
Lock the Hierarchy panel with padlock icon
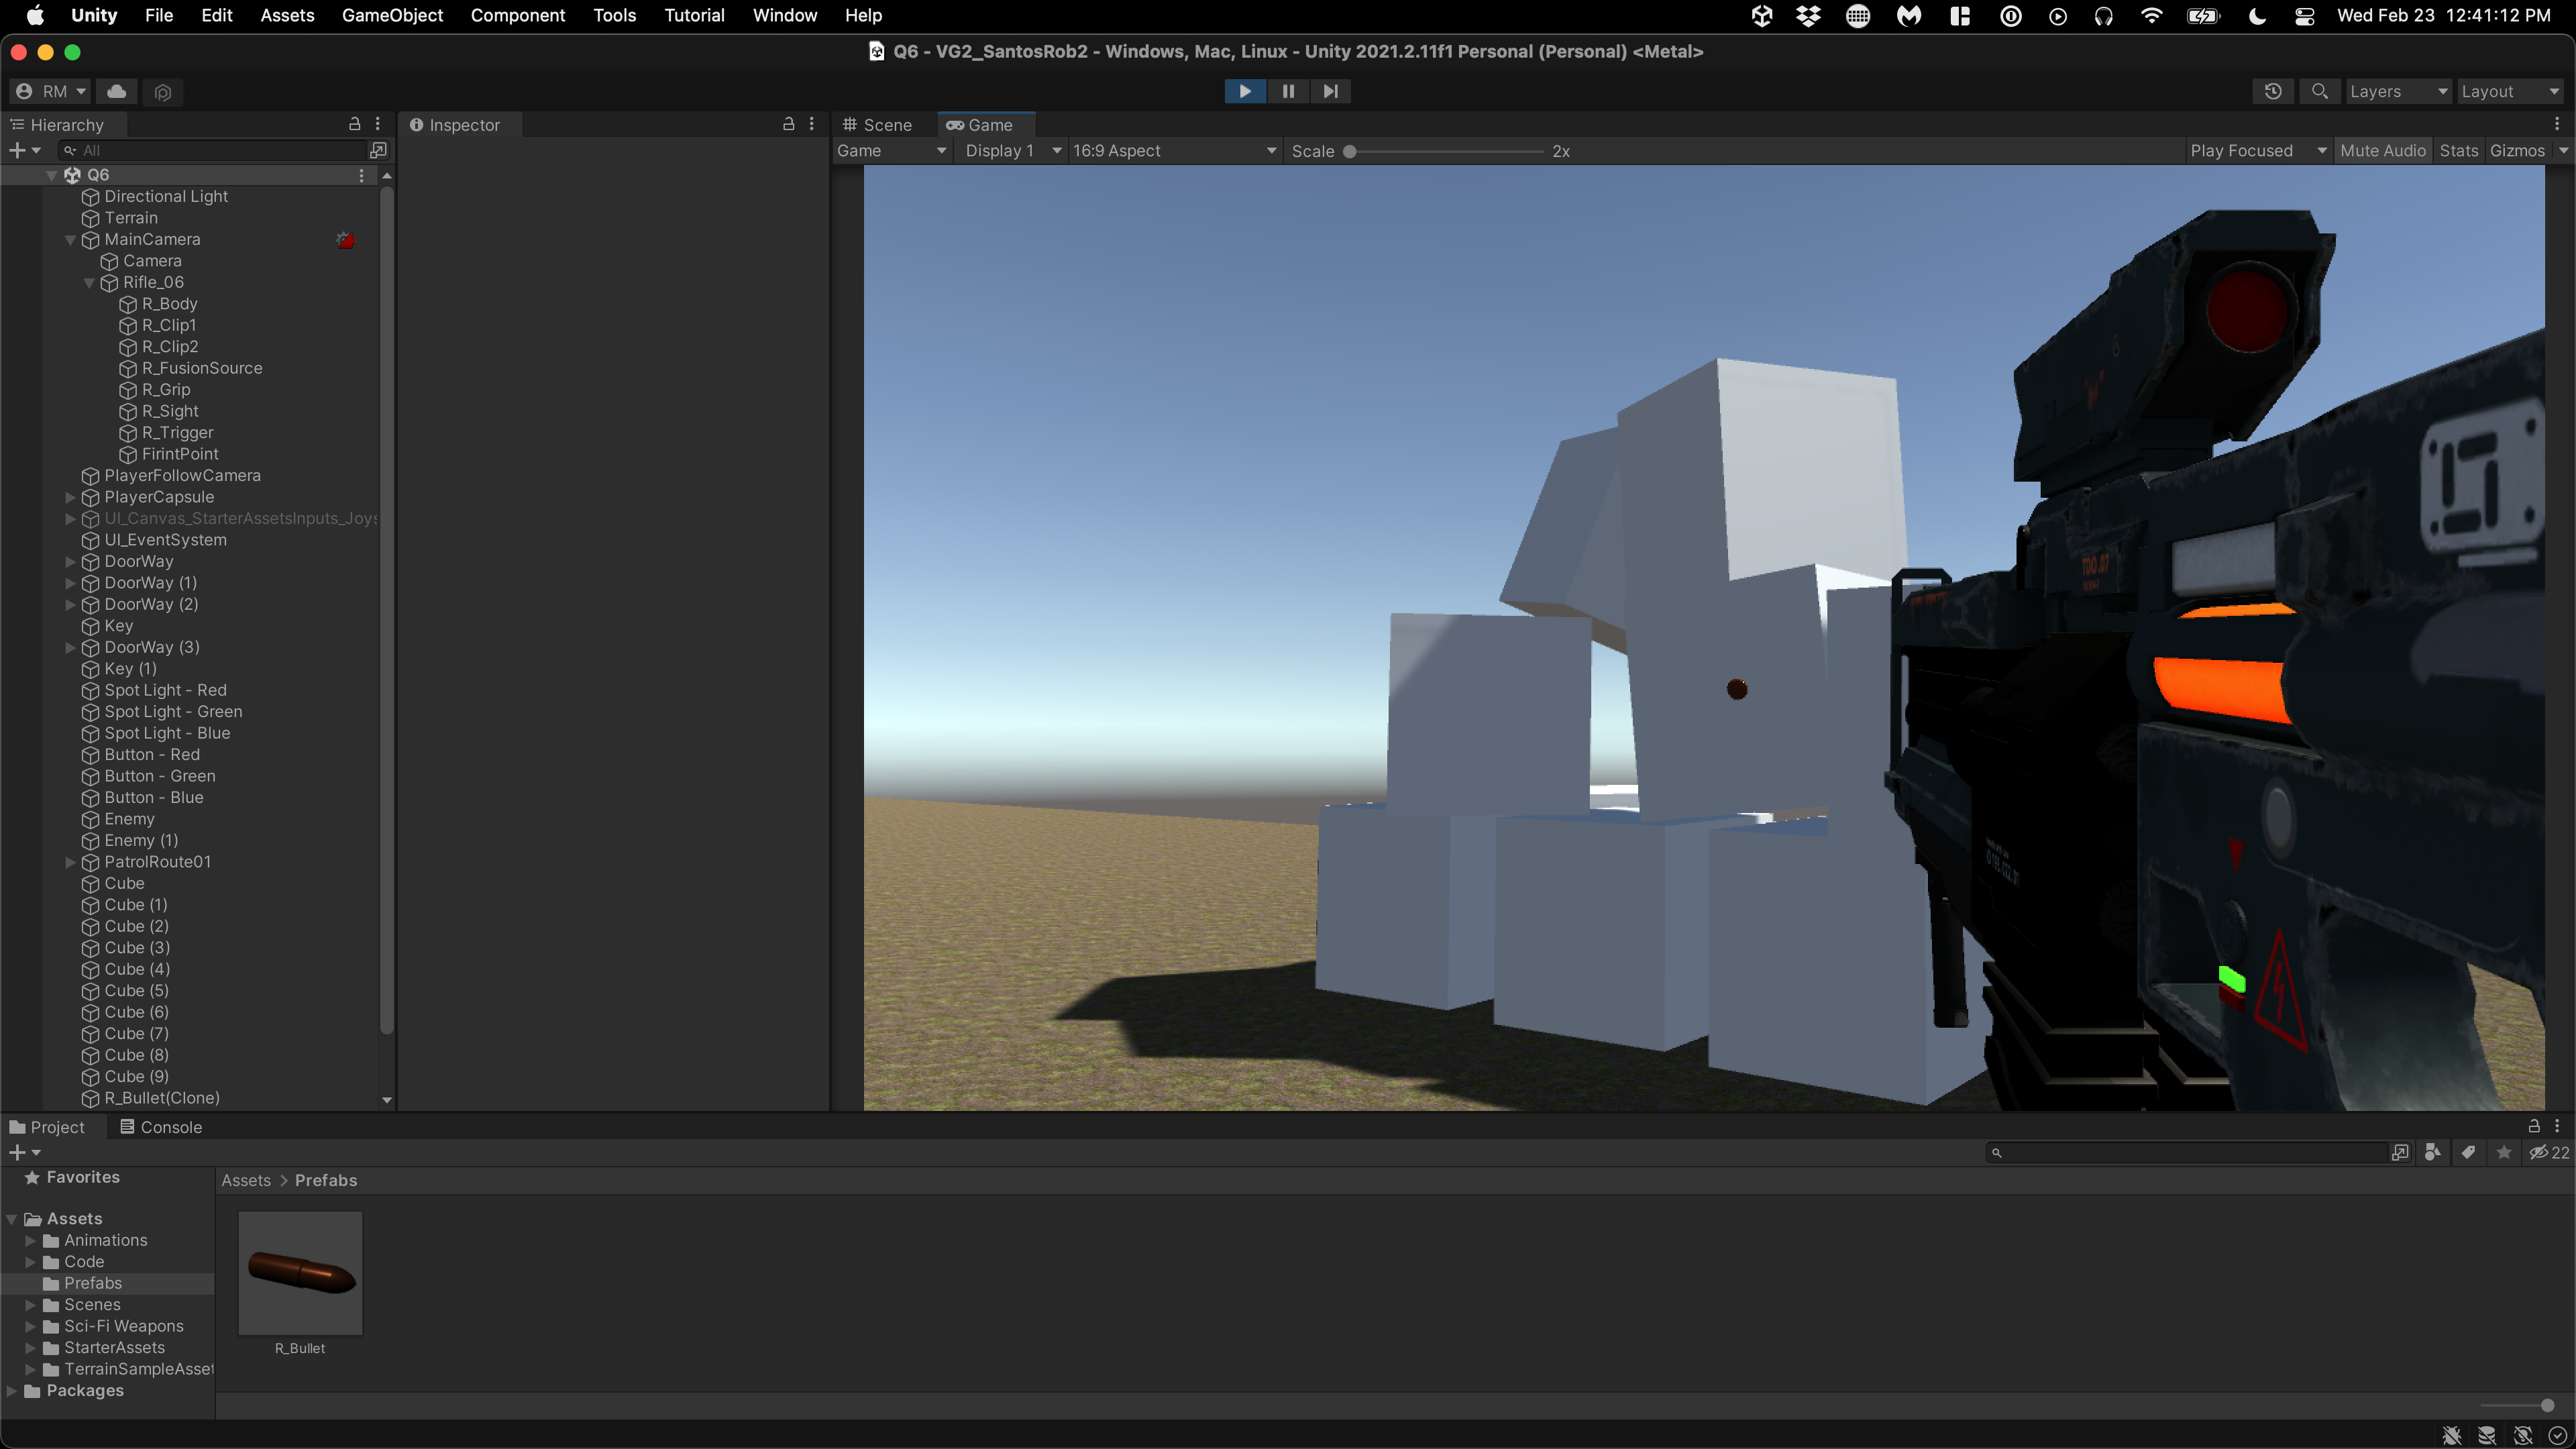(x=354, y=124)
